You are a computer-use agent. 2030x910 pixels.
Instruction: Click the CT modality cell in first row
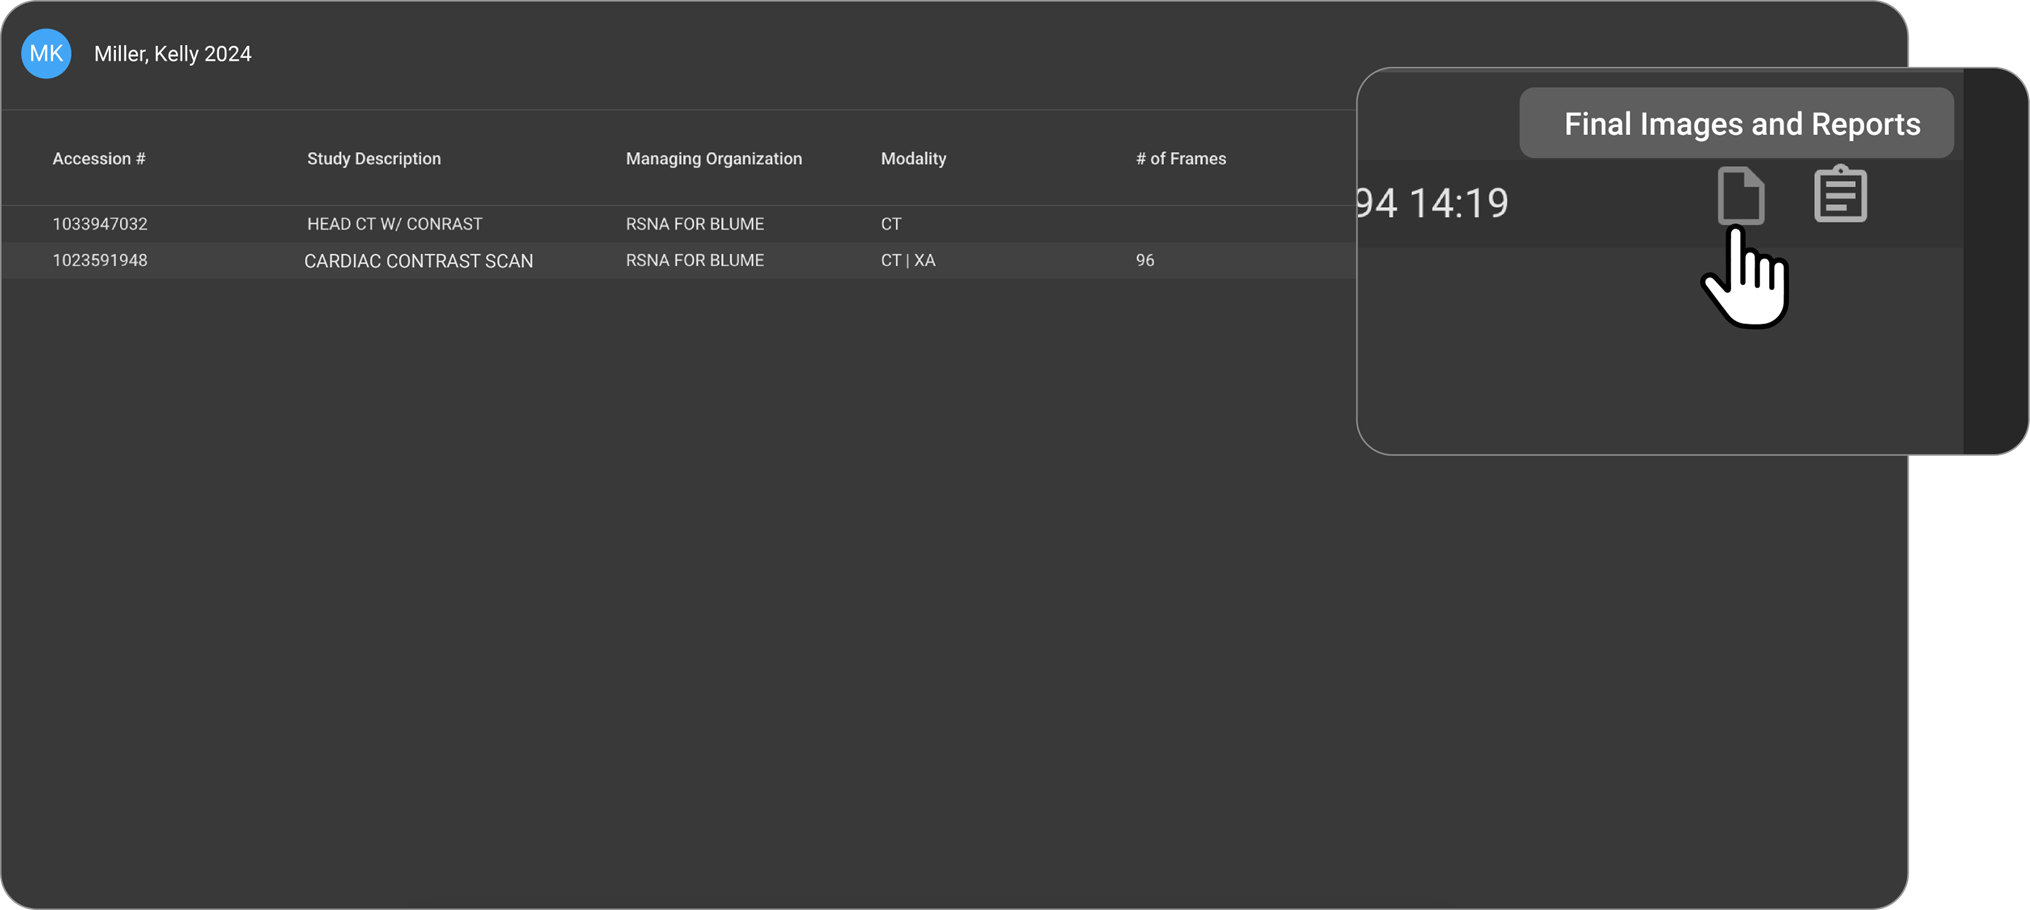tap(891, 224)
